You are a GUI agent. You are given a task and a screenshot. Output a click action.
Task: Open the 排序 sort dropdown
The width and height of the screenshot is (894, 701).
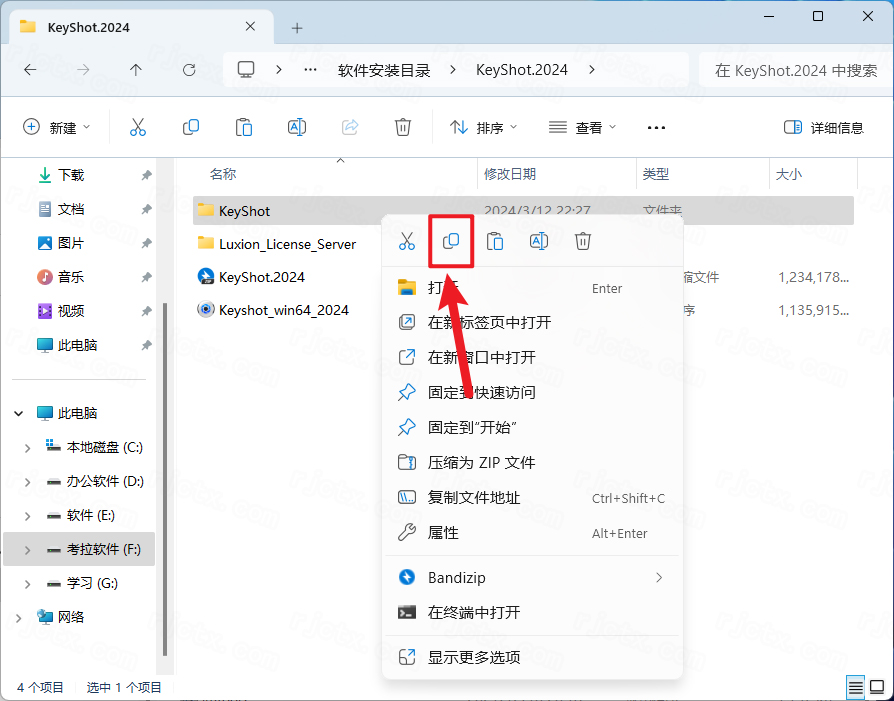coord(483,127)
